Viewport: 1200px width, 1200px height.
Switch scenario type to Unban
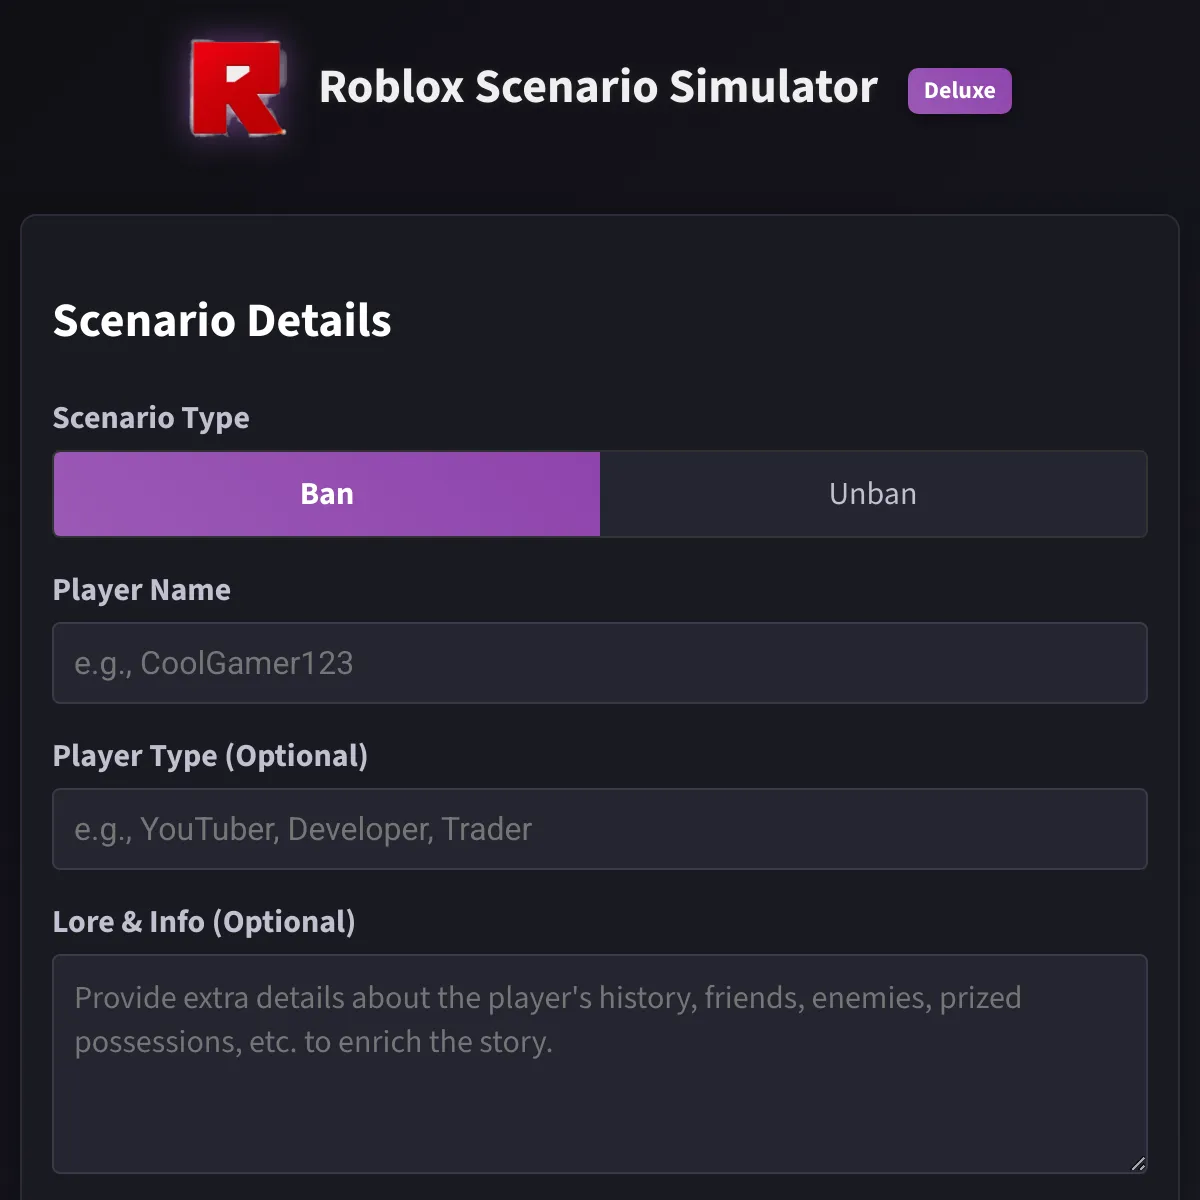pos(873,494)
